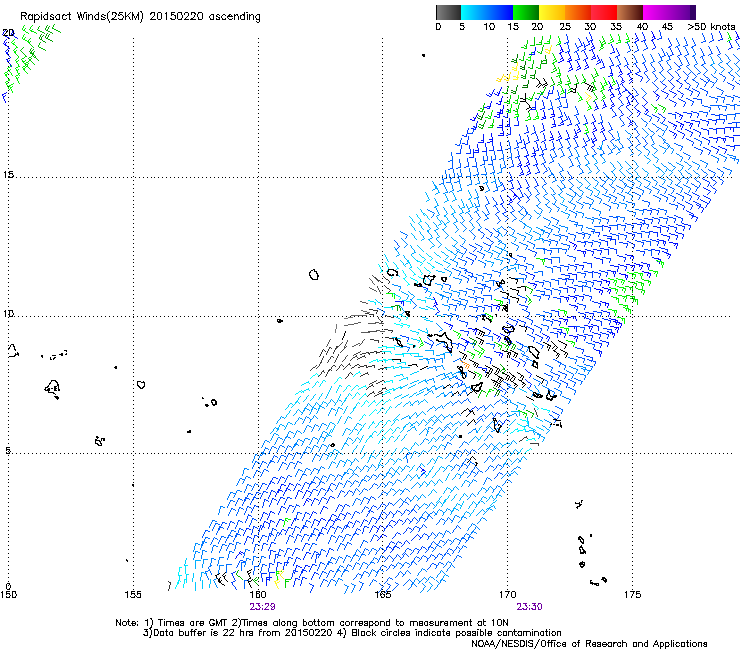
Task: Click the 20 latitude axis label
Action: pyautogui.click(x=8, y=33)
